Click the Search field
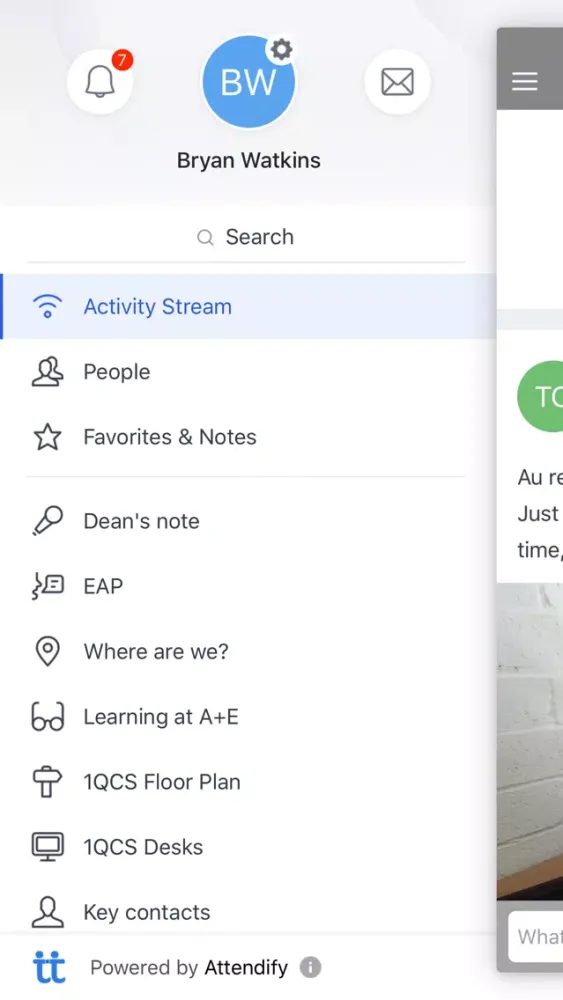 [245, 237]
